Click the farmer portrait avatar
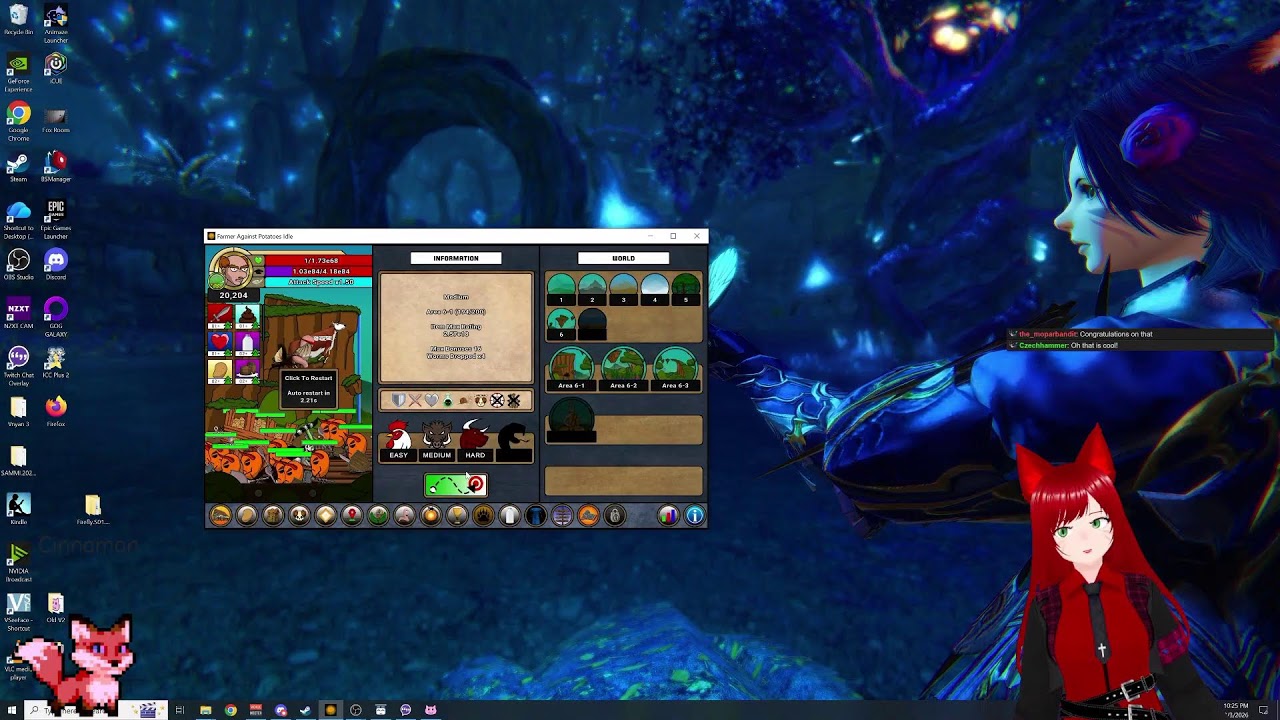Image resolution: width=1280 pixels, height=720 pixels. click(231, 270)
